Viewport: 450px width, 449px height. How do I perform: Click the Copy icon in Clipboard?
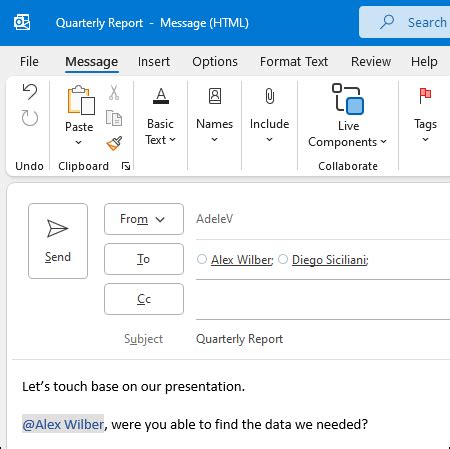tap(114, 118)
